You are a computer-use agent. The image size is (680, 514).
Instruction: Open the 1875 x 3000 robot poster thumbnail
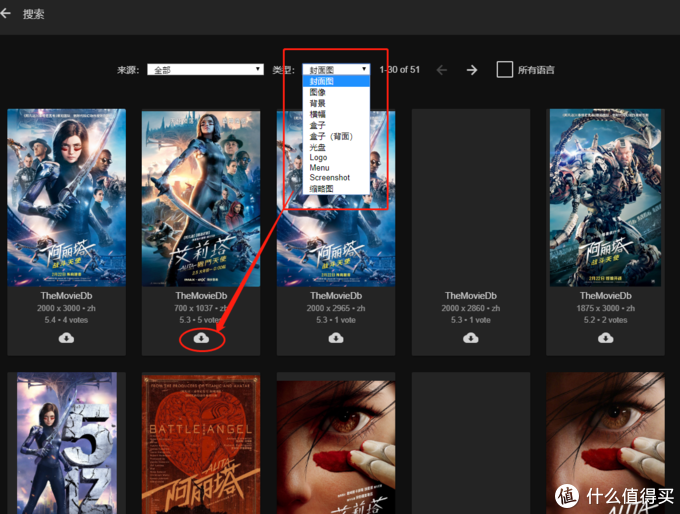click(x=605, y=197)
